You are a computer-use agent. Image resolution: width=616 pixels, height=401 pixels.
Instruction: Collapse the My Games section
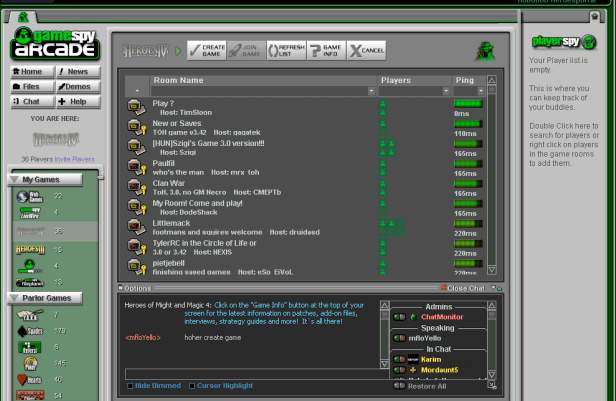click(15, 179)
